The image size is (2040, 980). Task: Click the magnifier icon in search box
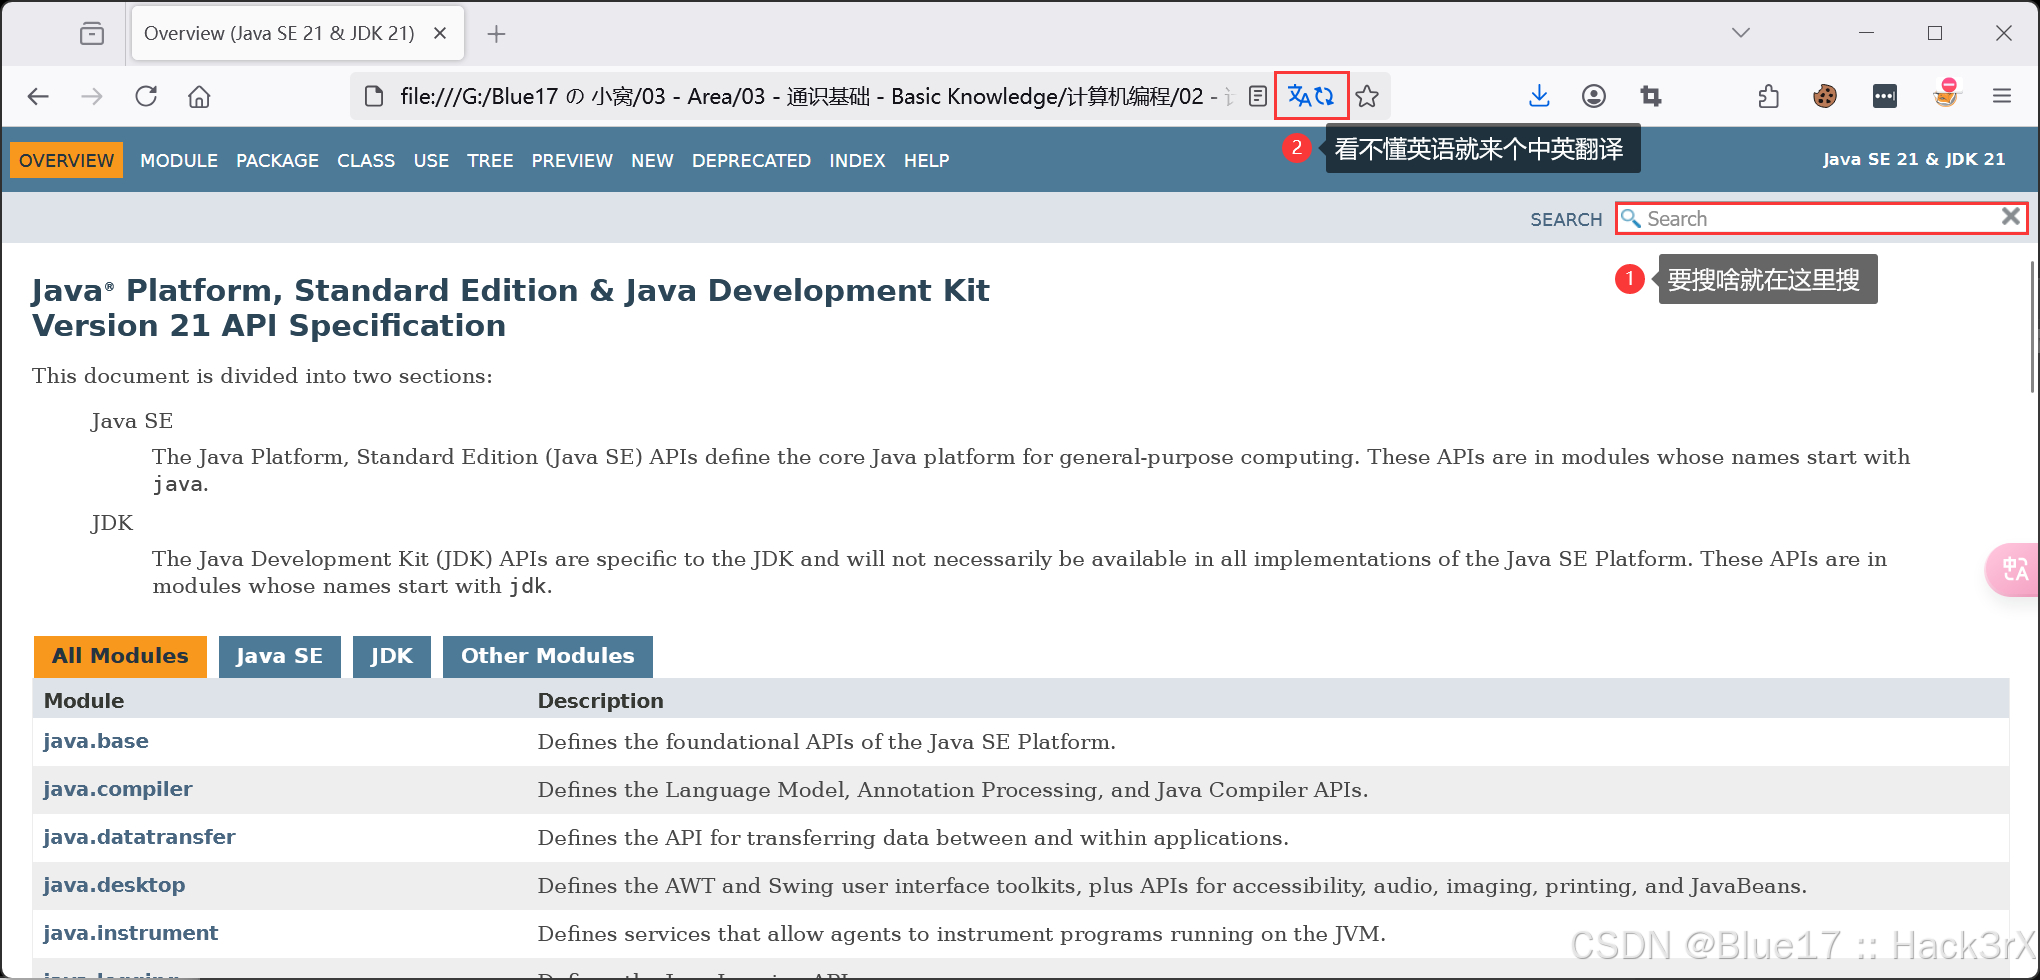coord(1631,218)
